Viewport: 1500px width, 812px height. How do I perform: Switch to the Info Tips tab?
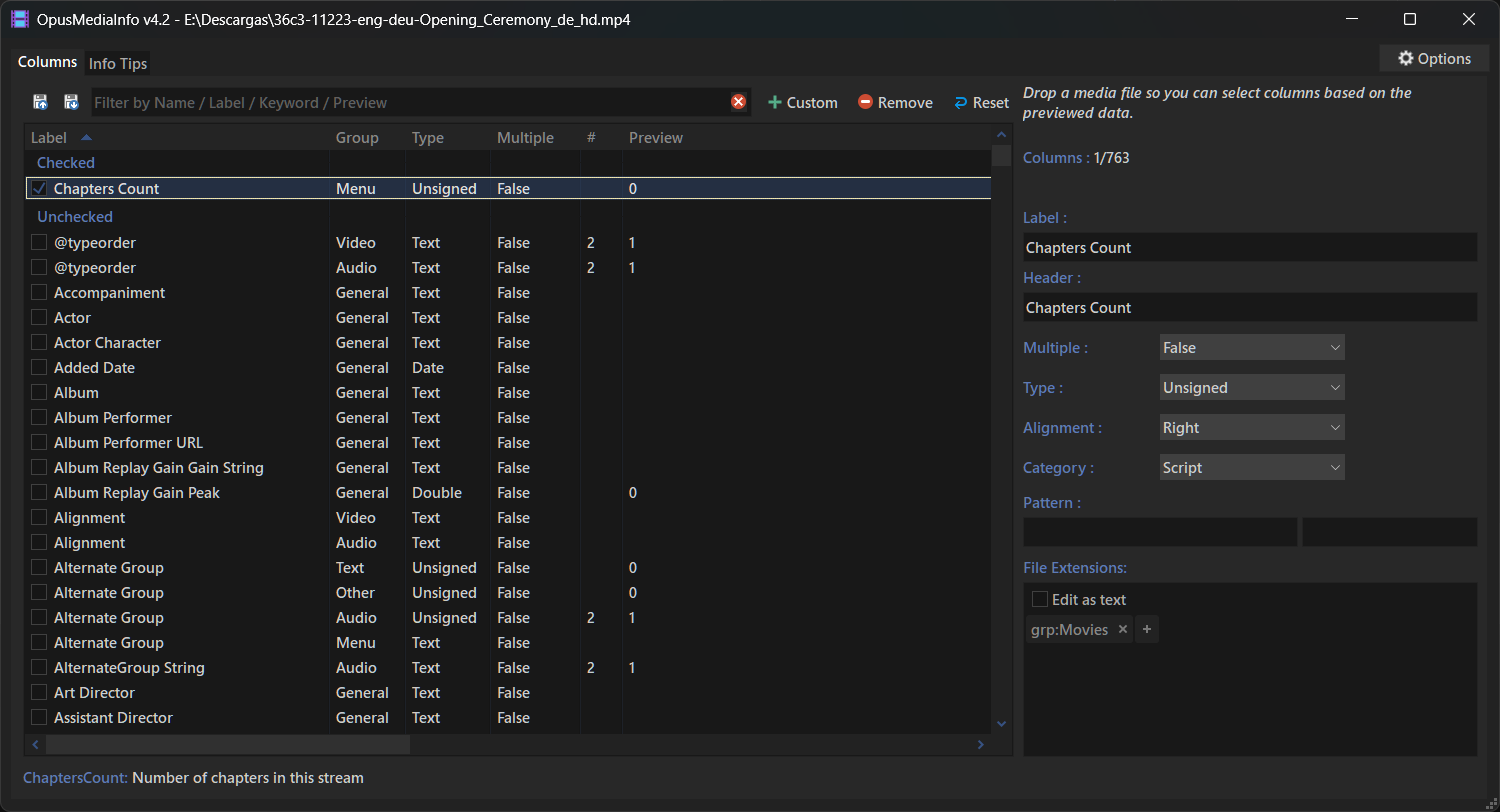(x=118, y=64)
